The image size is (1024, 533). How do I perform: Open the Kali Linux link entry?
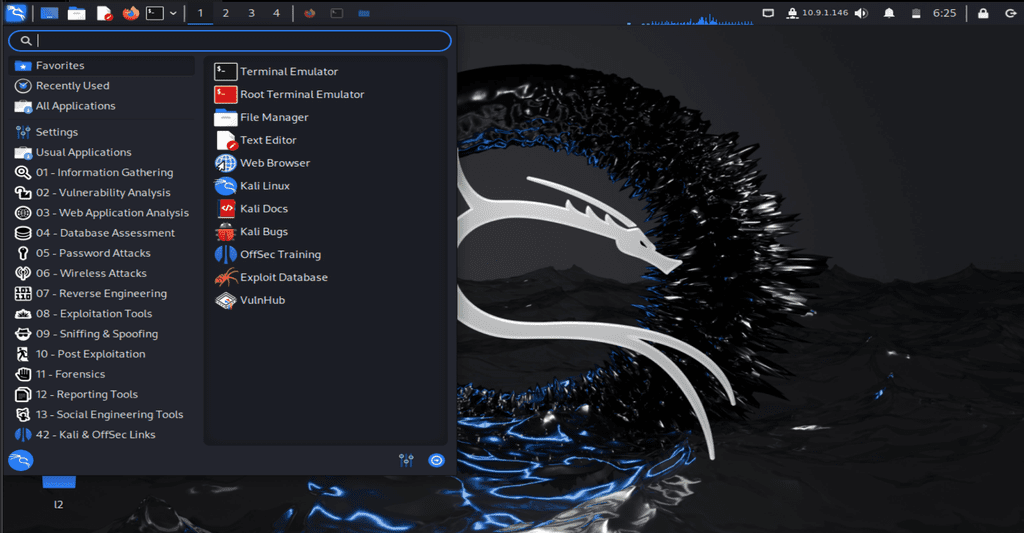[x=327, y=186]
